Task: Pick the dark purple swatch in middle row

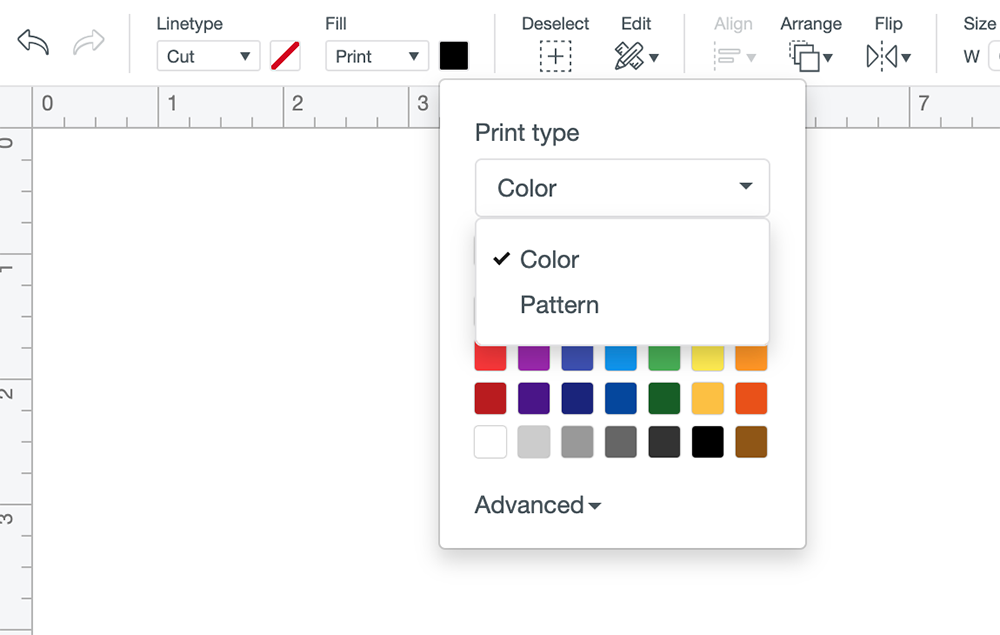Action: click(534, 398)
